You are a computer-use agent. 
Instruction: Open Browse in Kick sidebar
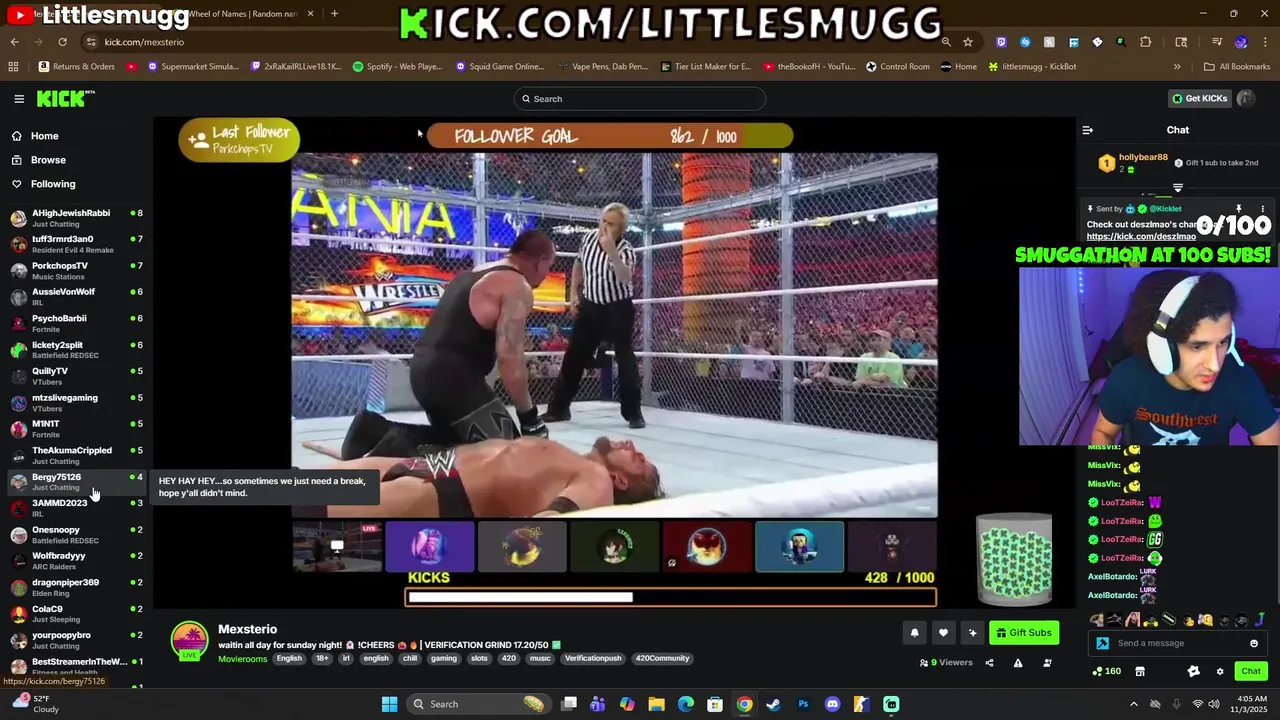(39, 160)
